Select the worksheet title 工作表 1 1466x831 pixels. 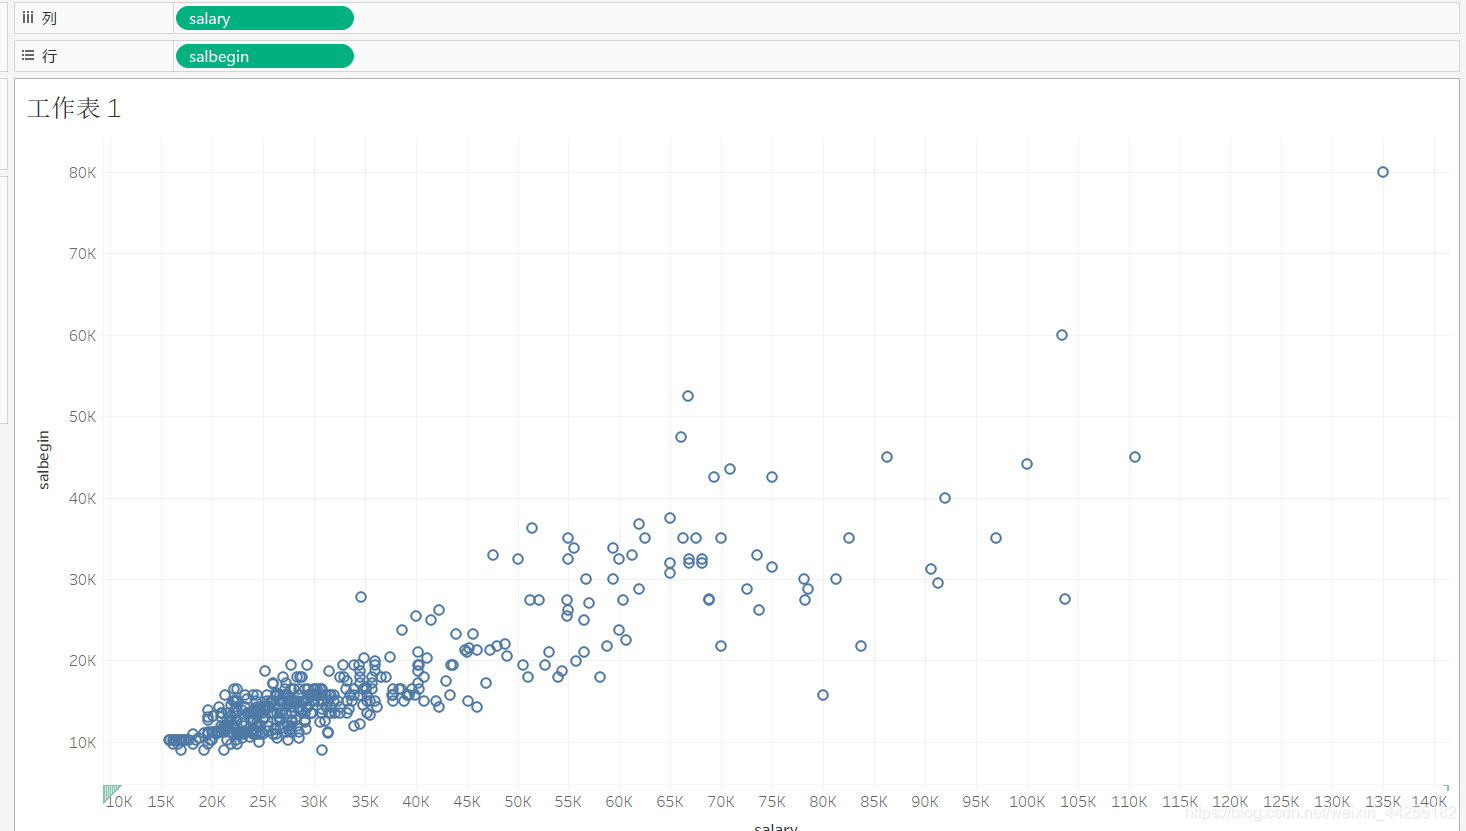click(74, 108)
